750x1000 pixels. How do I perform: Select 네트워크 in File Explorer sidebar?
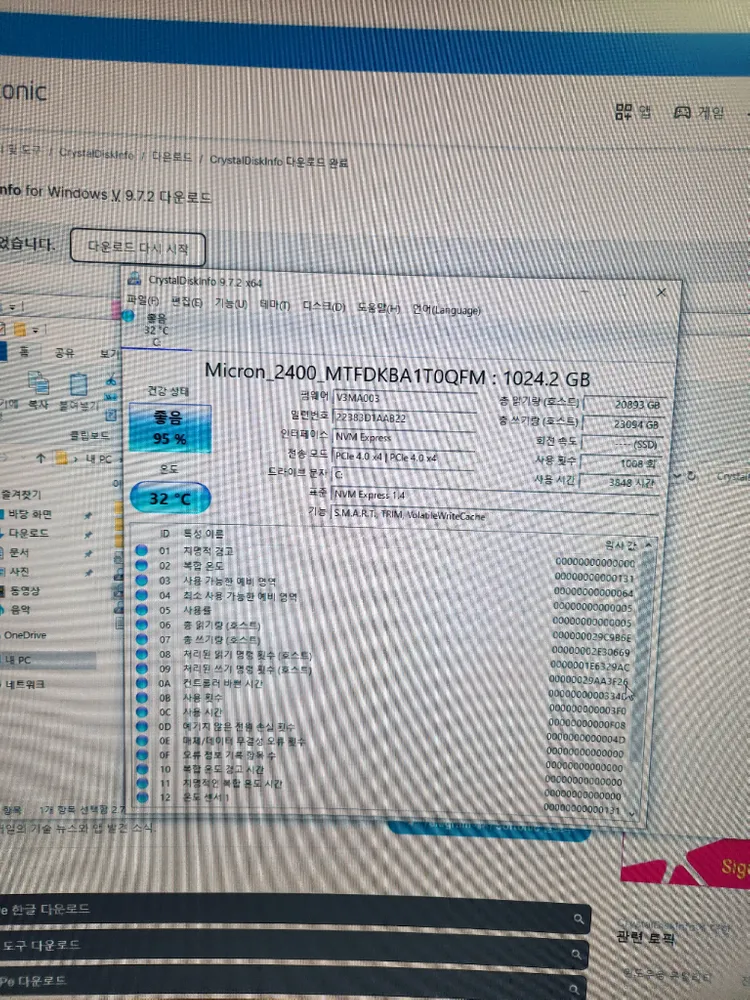tap(25, 684)
